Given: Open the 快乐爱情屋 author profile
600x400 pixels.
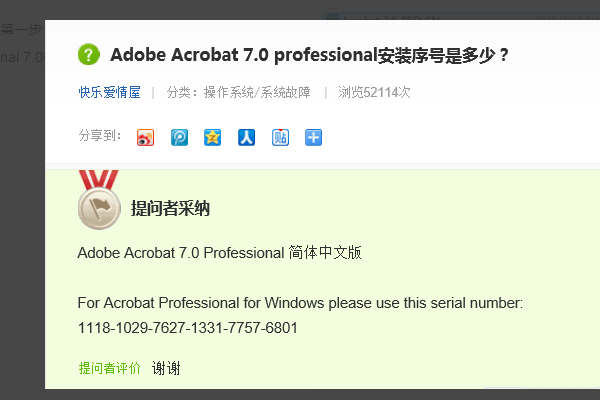Looking at the screenshot, I should coord(110,93).
